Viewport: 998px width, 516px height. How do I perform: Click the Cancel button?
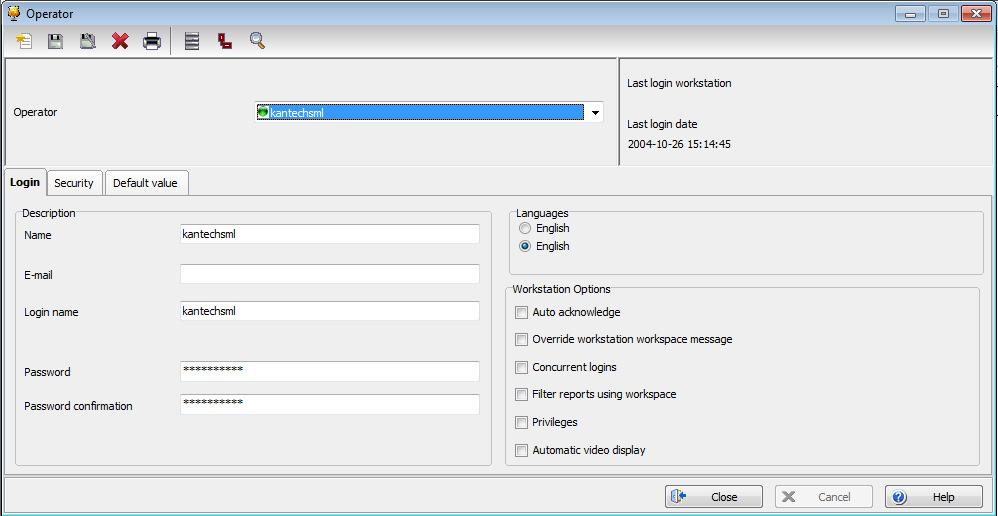[x=824, y=497]
